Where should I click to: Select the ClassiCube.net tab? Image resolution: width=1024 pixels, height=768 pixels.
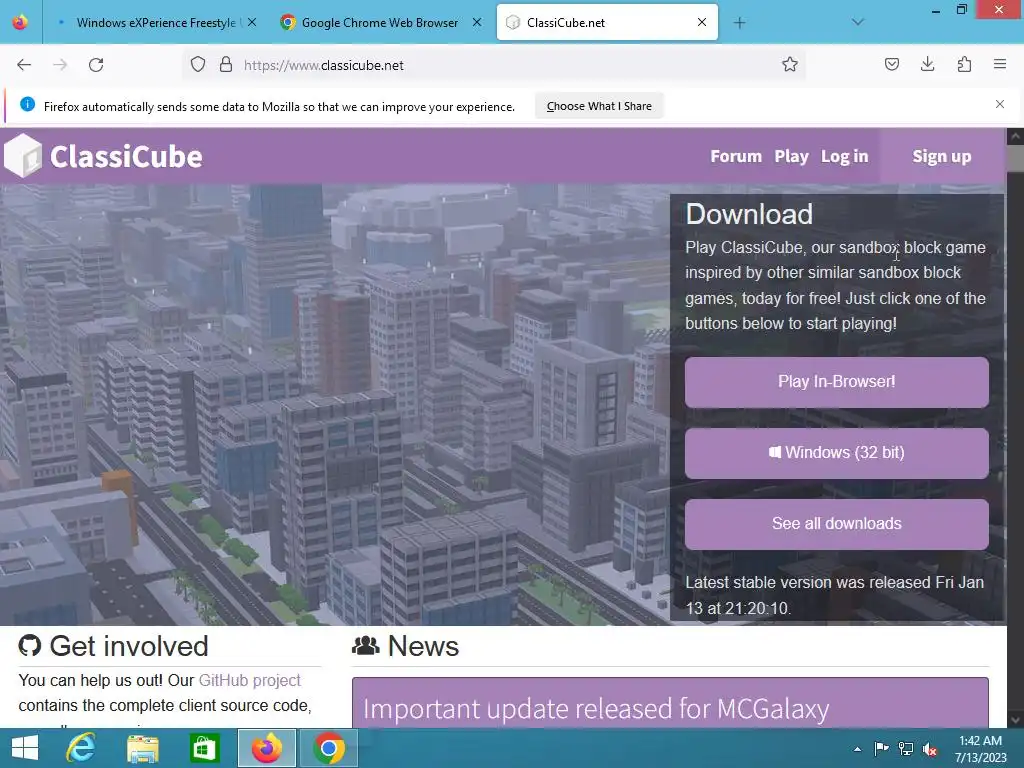coord(606,23)
